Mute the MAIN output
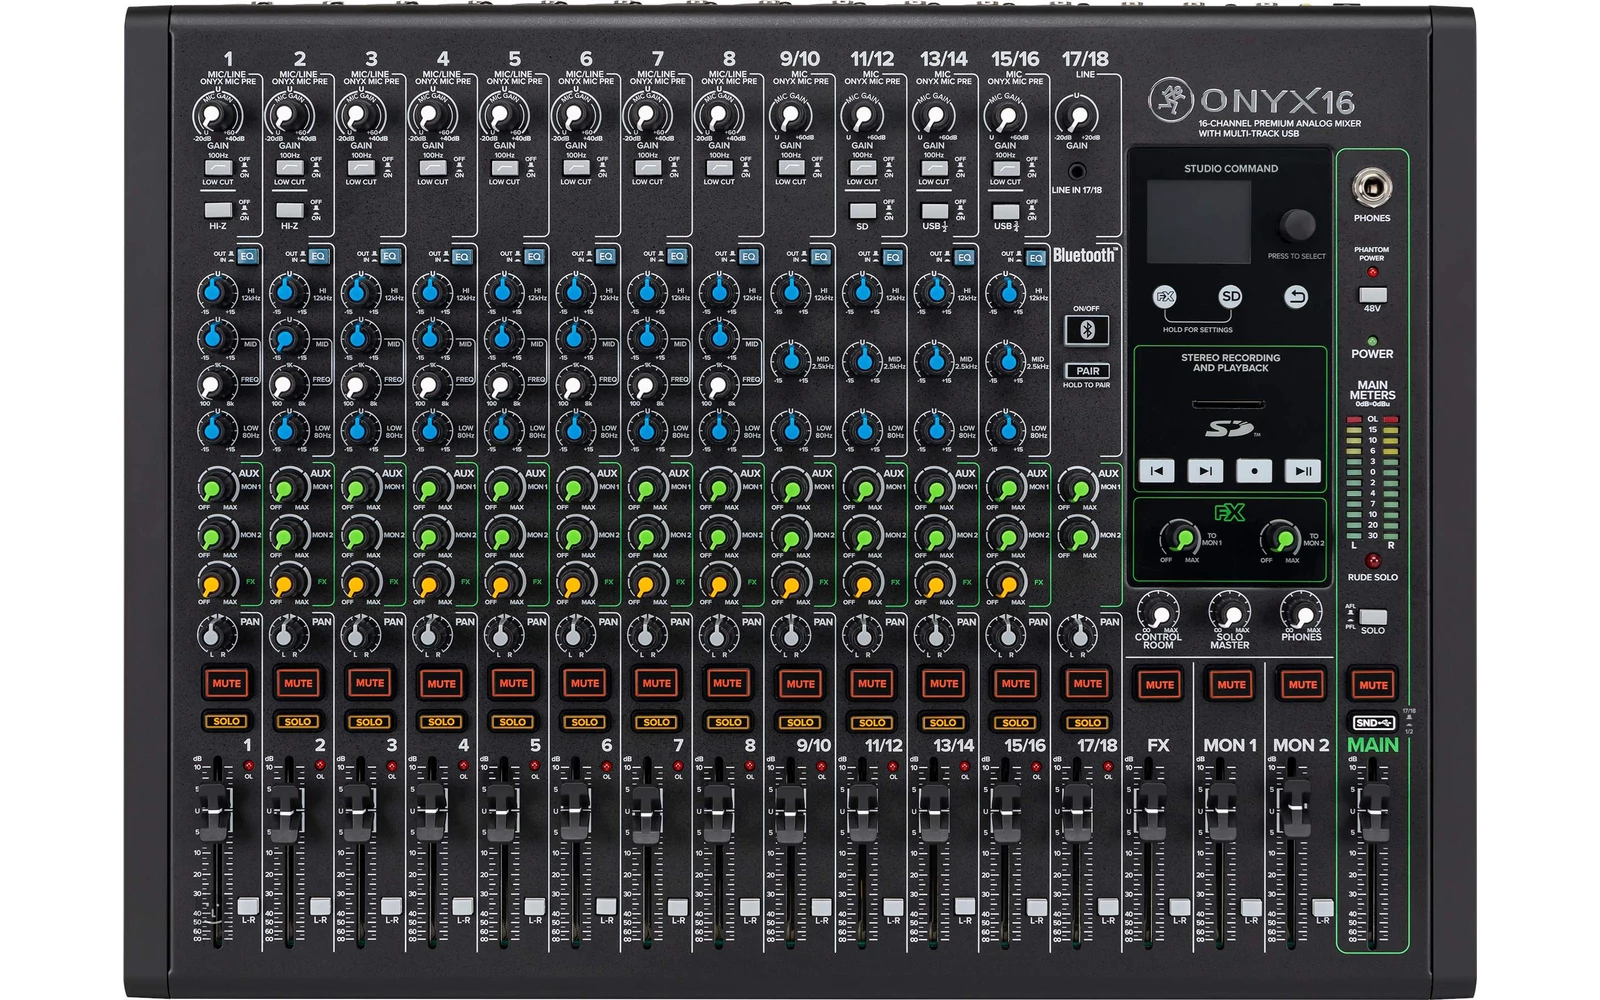 pos(1373,684)
